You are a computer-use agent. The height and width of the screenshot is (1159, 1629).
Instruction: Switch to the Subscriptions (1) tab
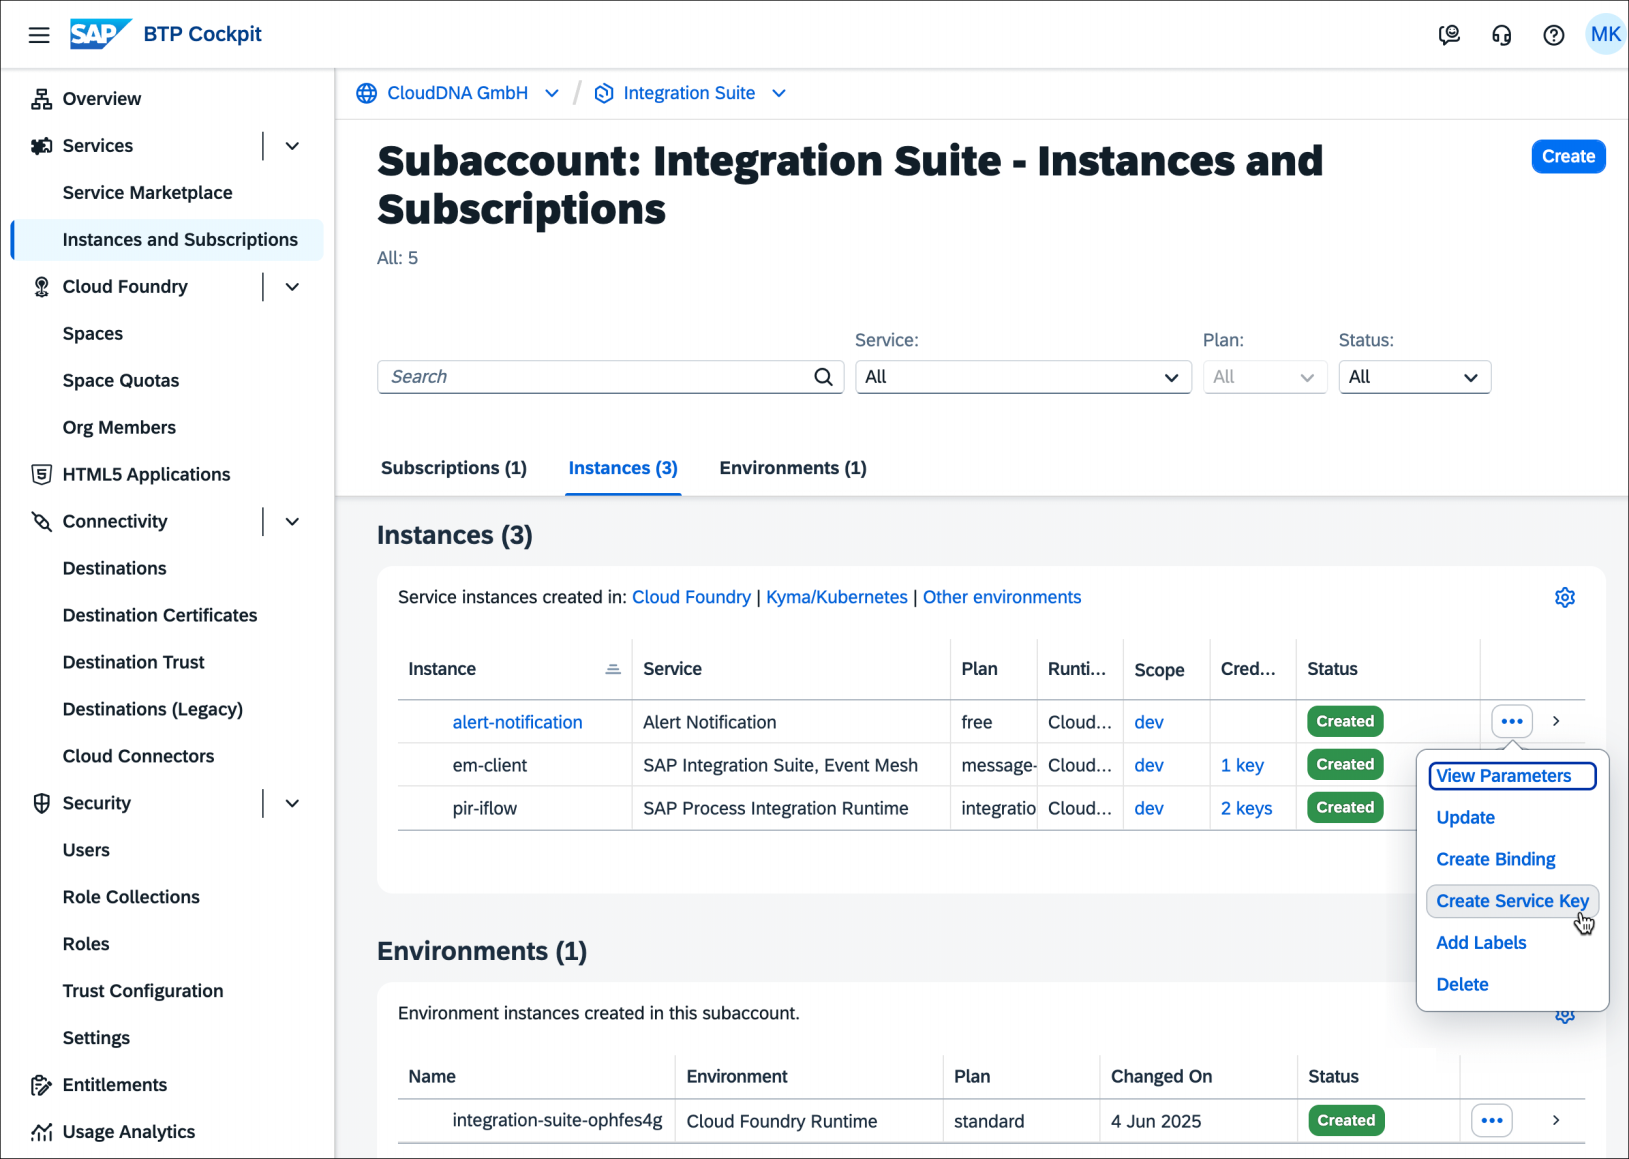click(454, 468)
